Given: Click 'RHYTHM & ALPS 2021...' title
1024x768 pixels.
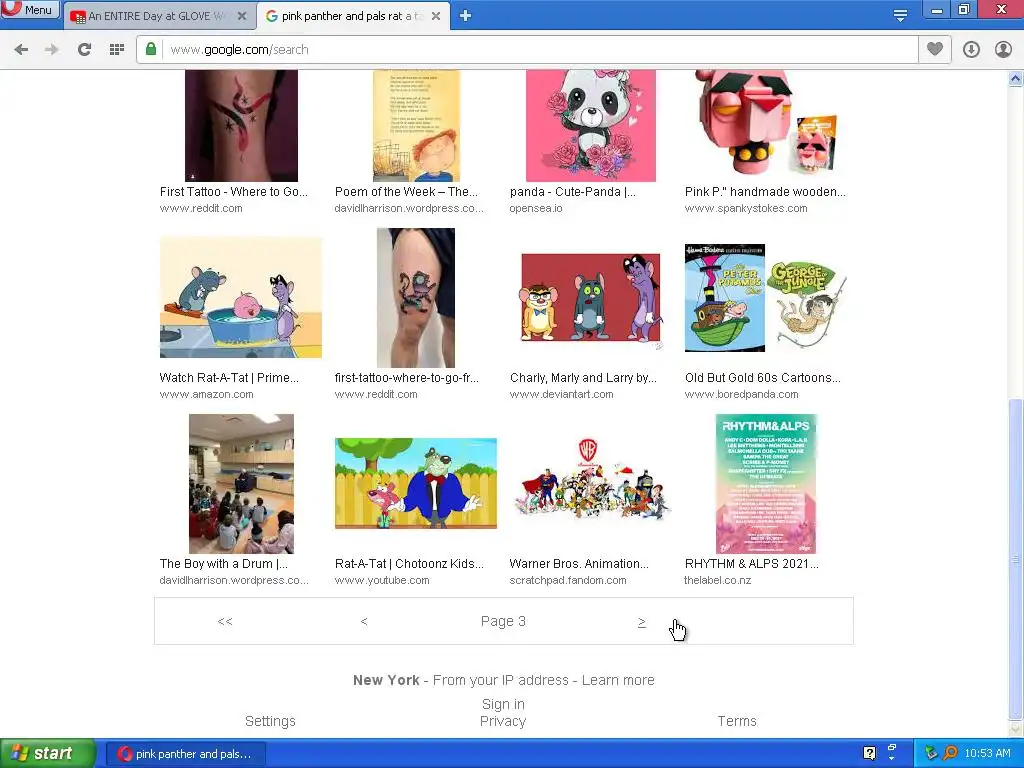Looking at the screenshot, I should click(752, 564).
